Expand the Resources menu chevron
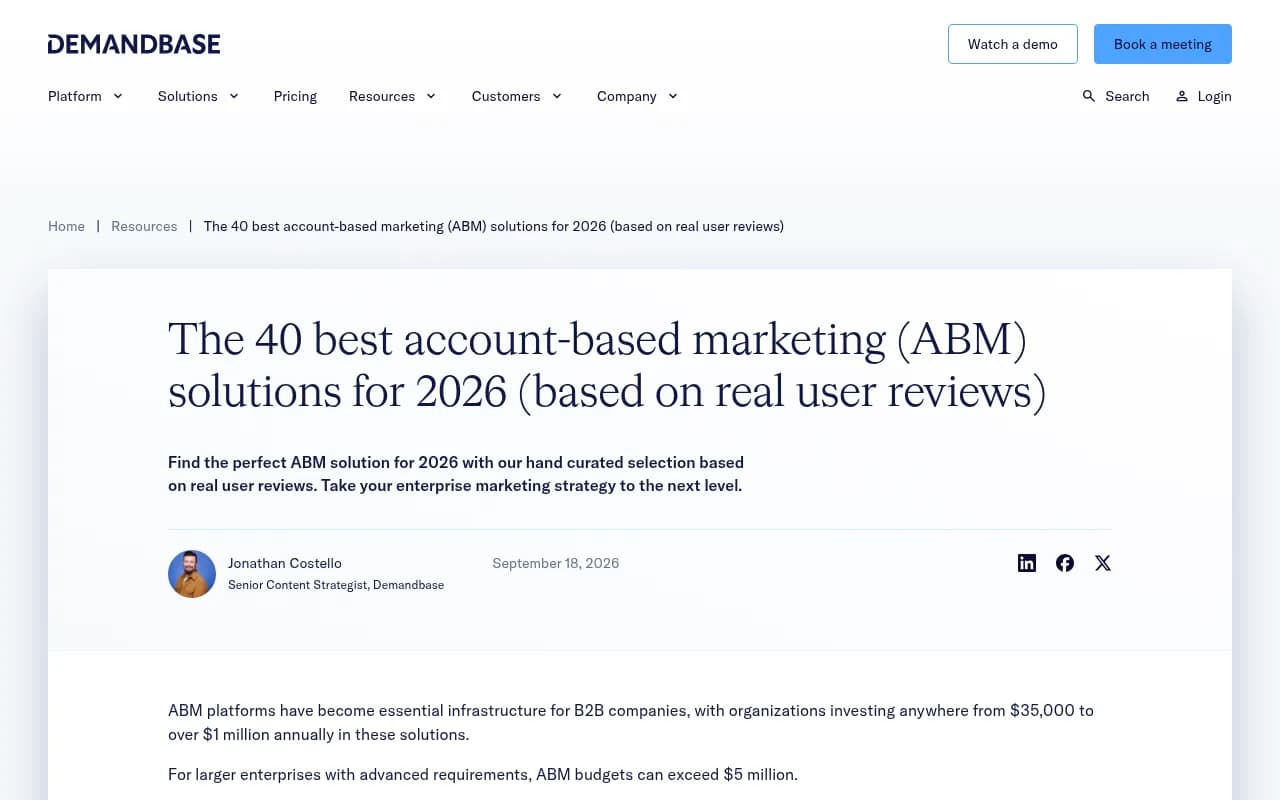Image resolution: width=1280 pixels, height=800 pixels. (x=431, y=96)
